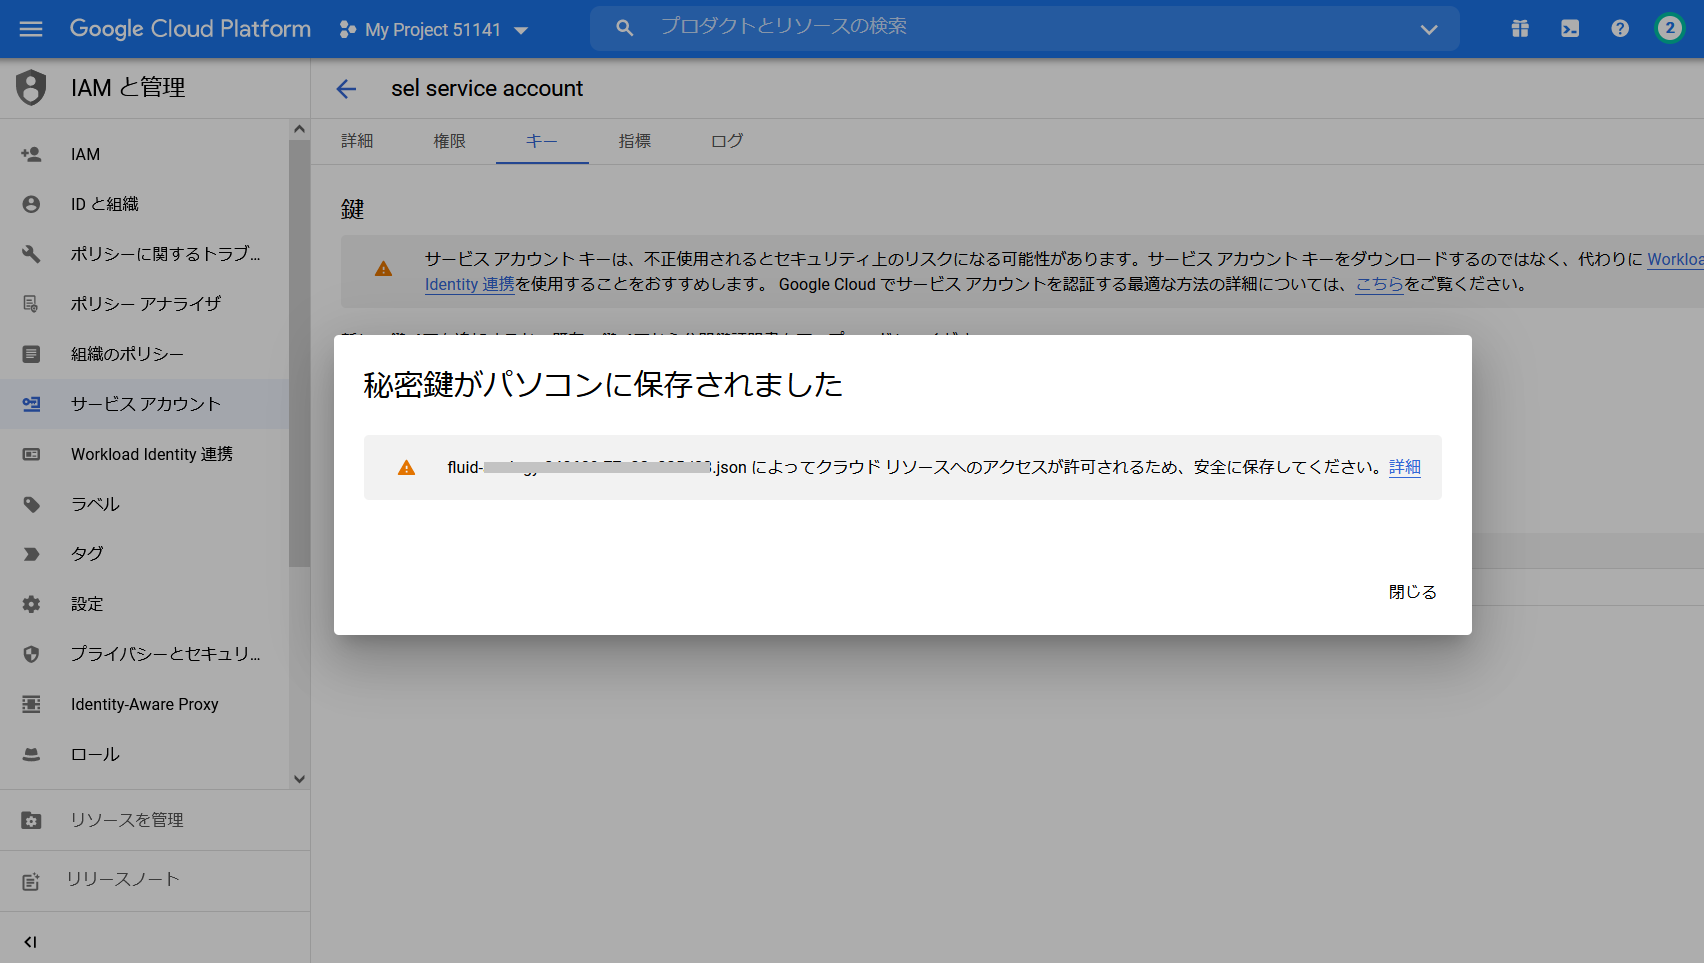This screenshot has width=1704, height=963.
Task: Click the account circle icon for ID と組織
Action: 31,204
